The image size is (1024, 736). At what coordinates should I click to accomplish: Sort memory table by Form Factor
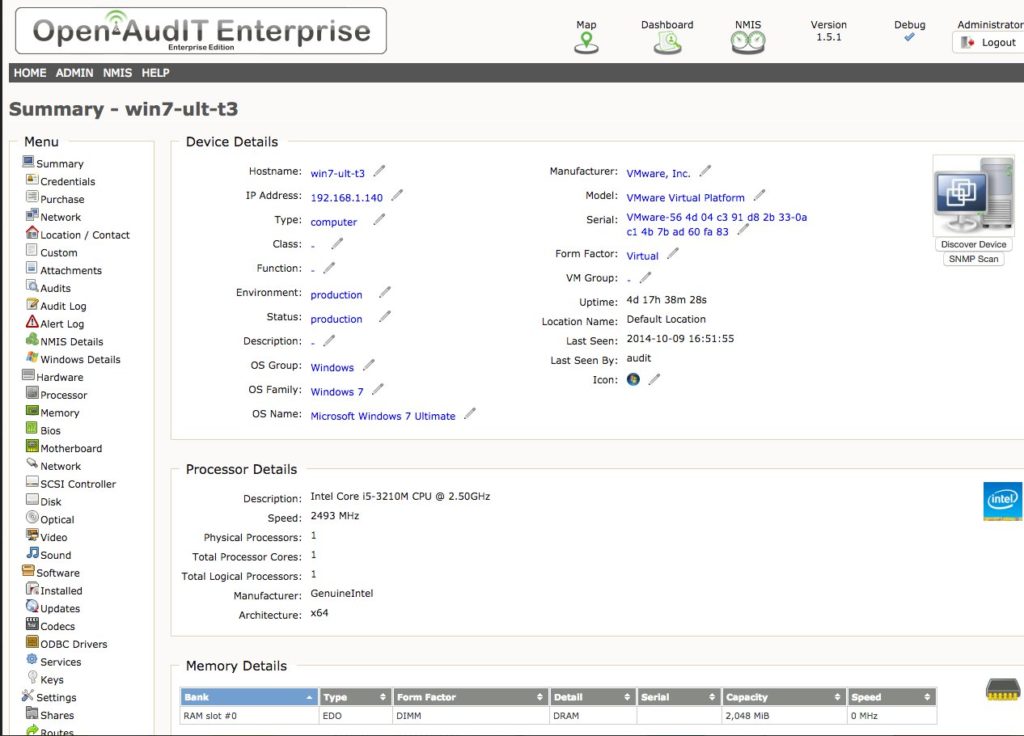pyautogui.click(x=470, y=697)
